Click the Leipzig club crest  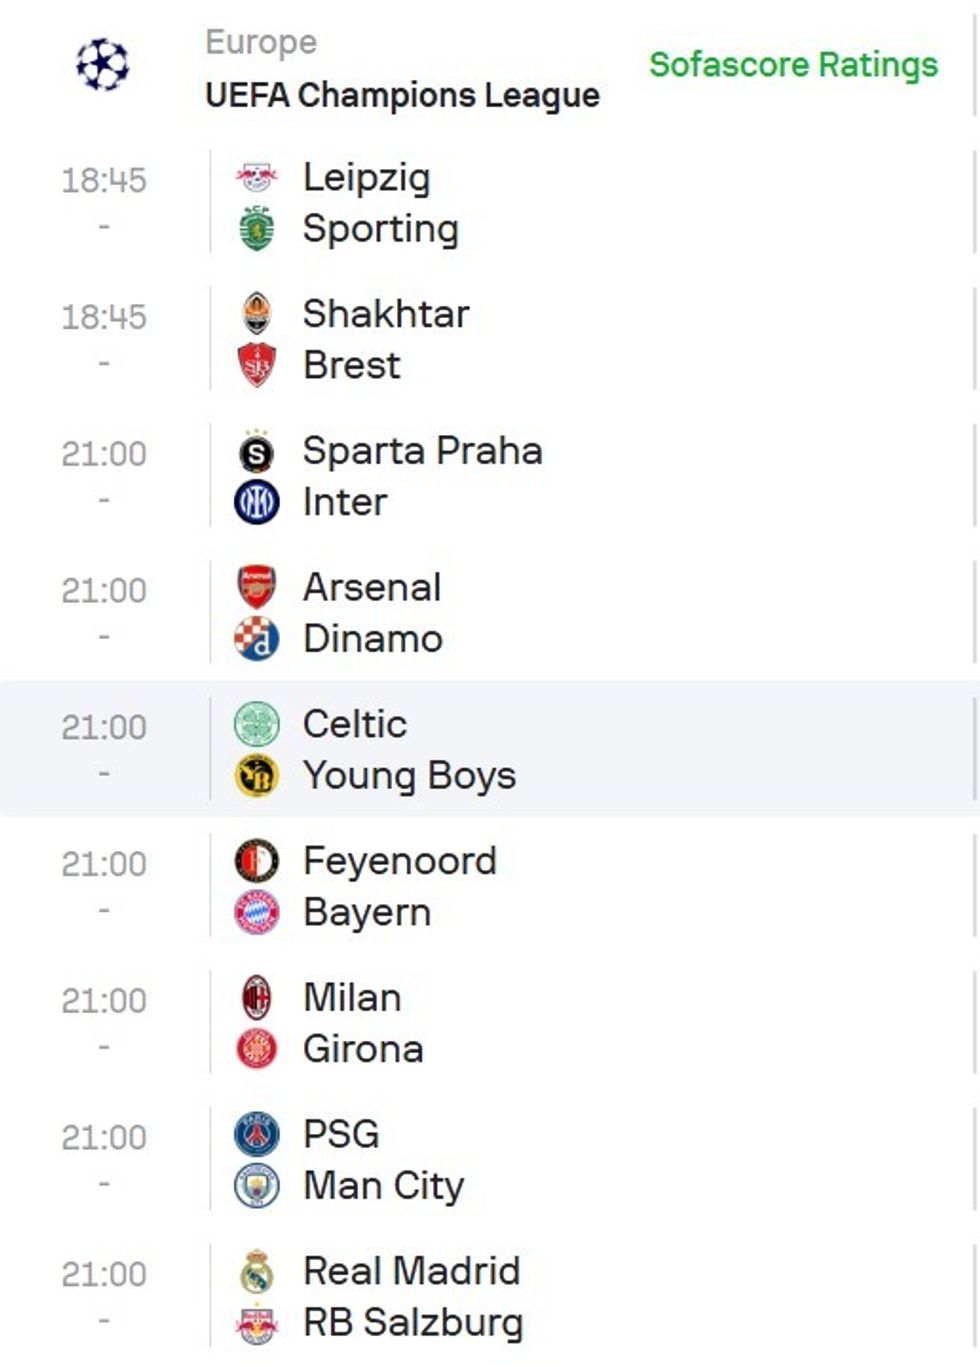coord(257,177)
